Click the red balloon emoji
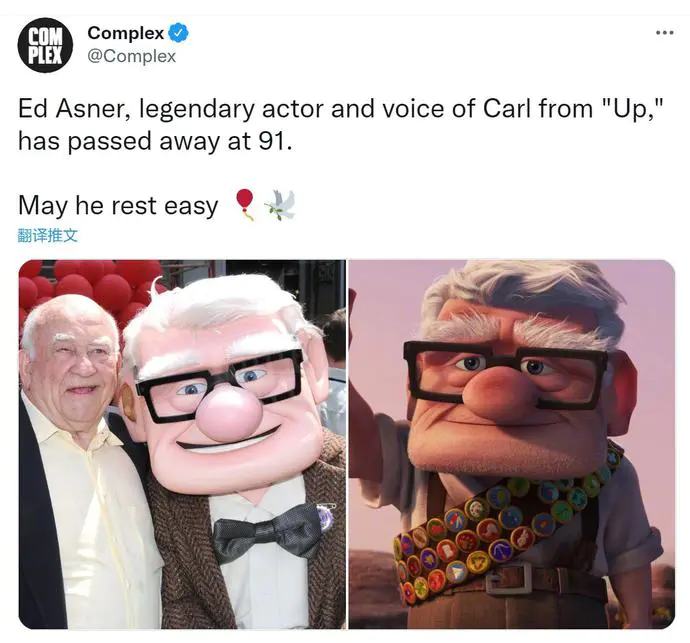The width and height of the screenshot is (690, 643). coord(245,204)
